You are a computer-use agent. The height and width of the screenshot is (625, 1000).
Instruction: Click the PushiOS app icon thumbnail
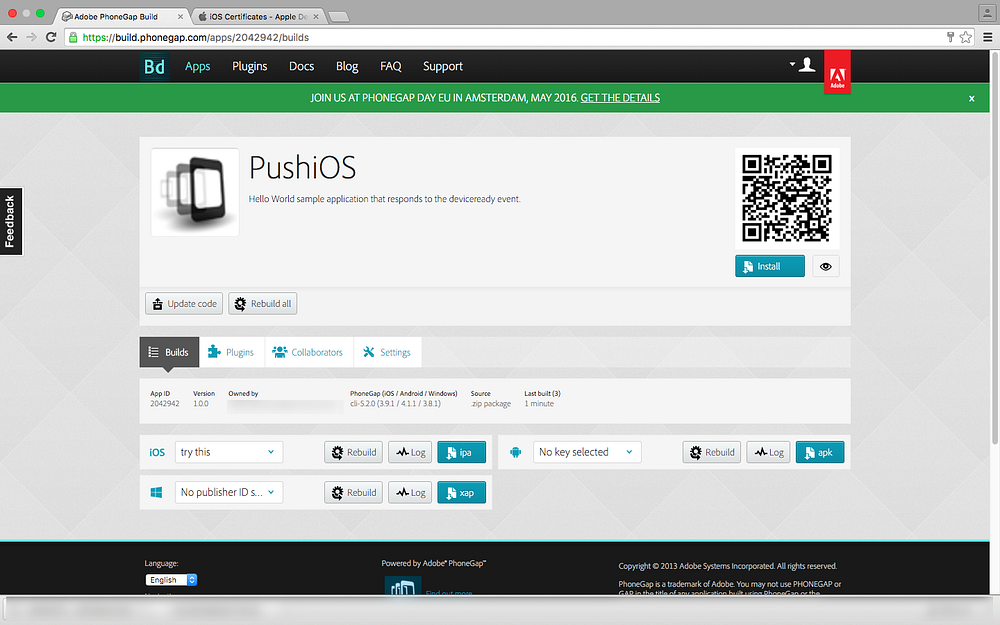pos(195,193)
